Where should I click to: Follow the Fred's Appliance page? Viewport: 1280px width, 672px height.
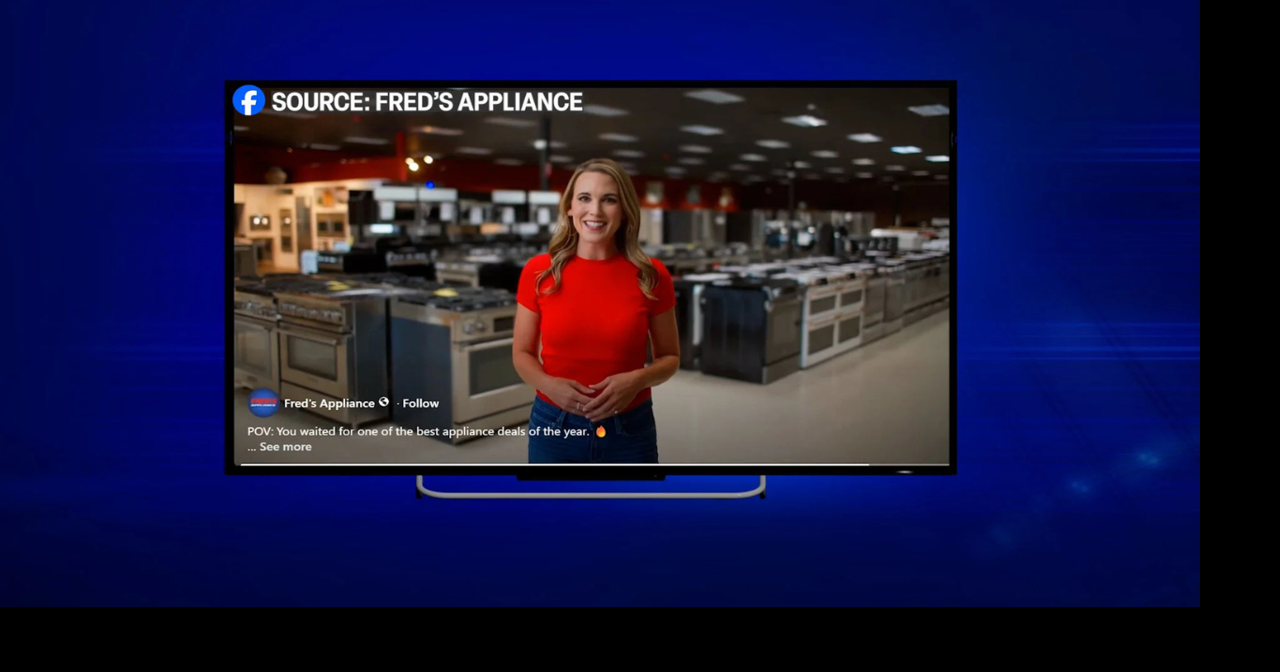(x=421, y=403)
